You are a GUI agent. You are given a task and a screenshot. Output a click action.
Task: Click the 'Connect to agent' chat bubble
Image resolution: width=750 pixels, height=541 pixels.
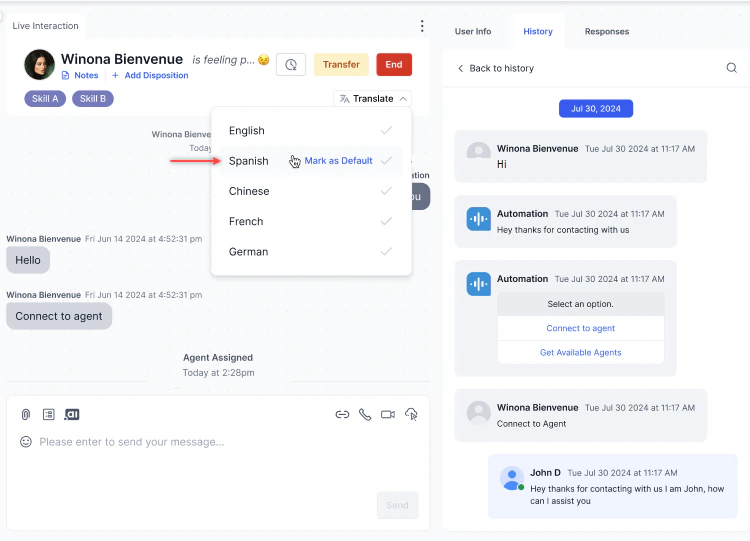[59, 316]
